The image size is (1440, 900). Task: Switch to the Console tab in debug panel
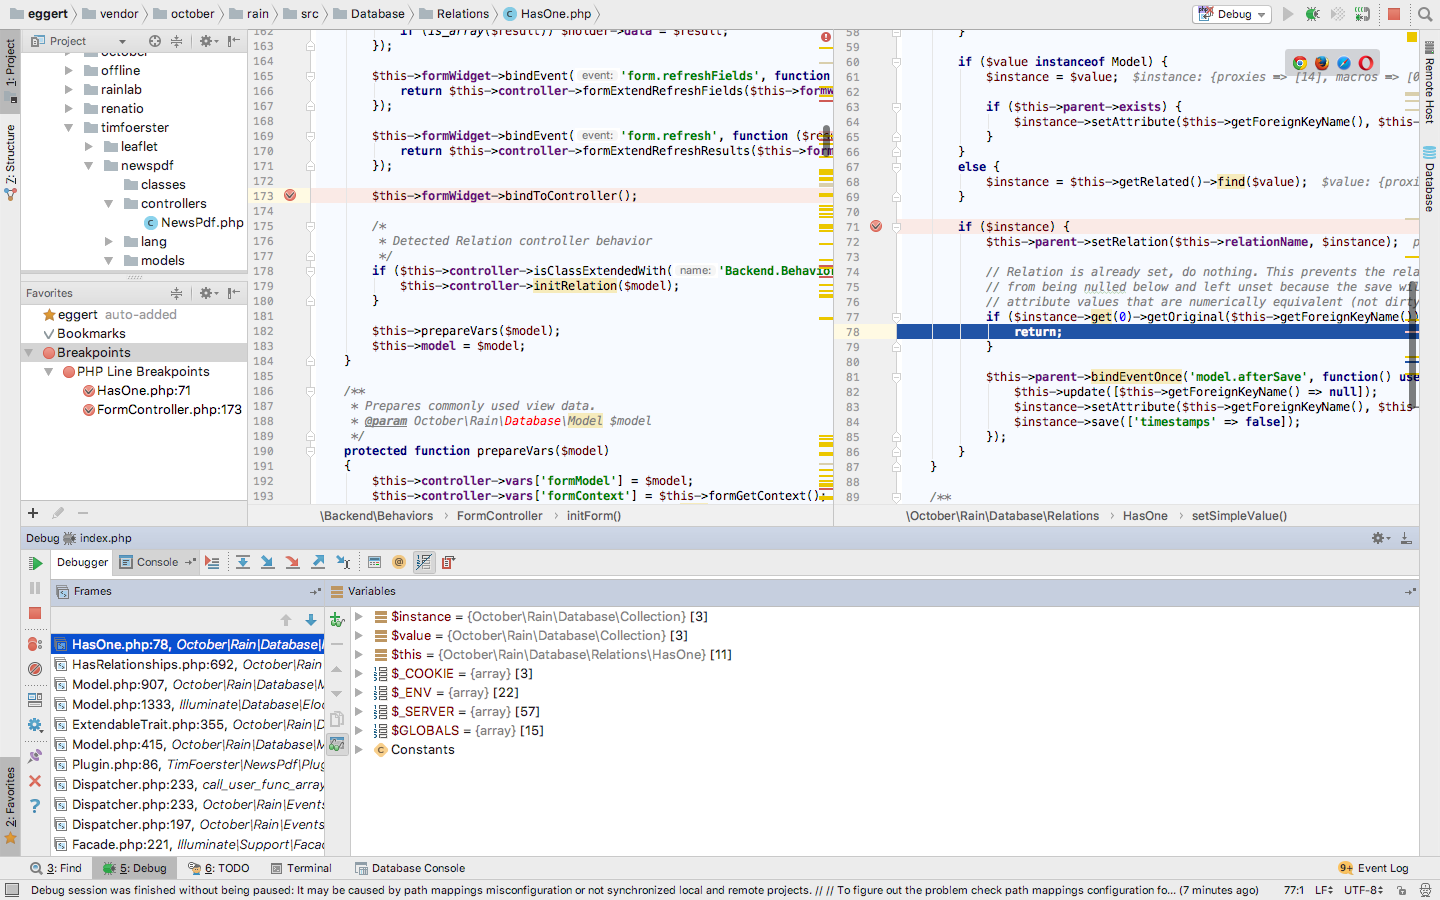(x=156, y=562)
